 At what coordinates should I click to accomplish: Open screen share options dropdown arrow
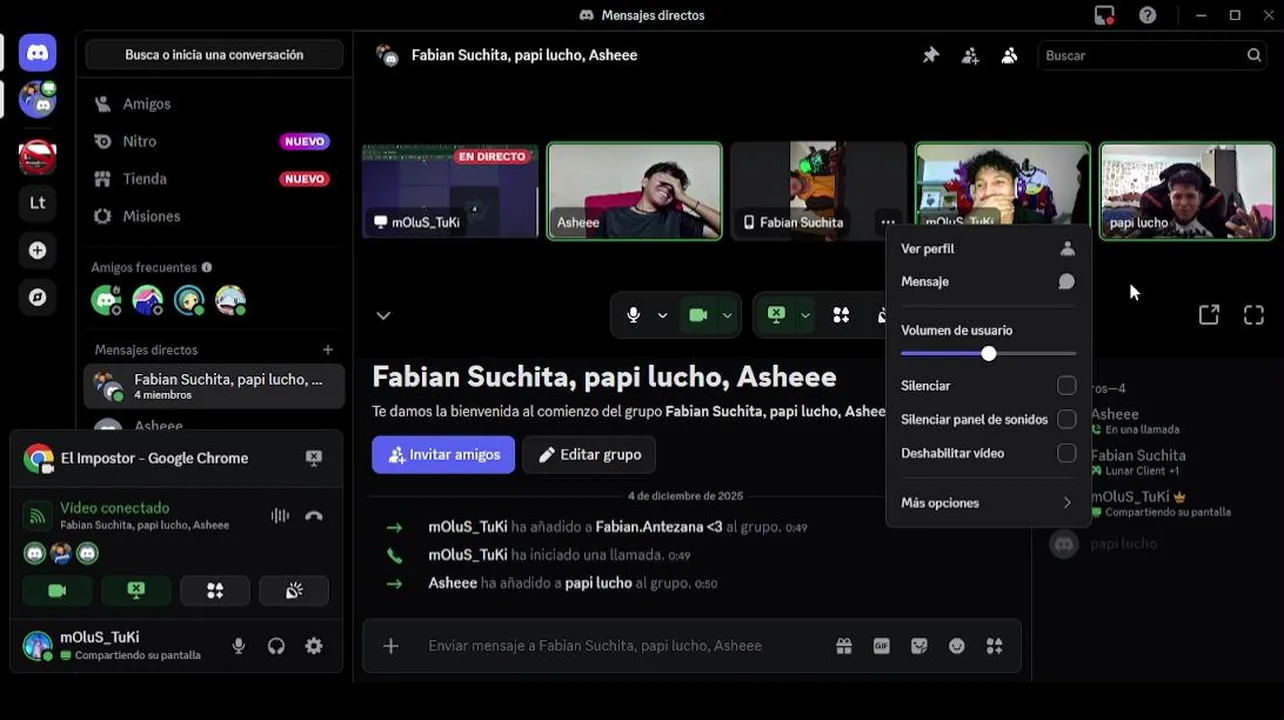pyautogui.click(x=805, y=315)
